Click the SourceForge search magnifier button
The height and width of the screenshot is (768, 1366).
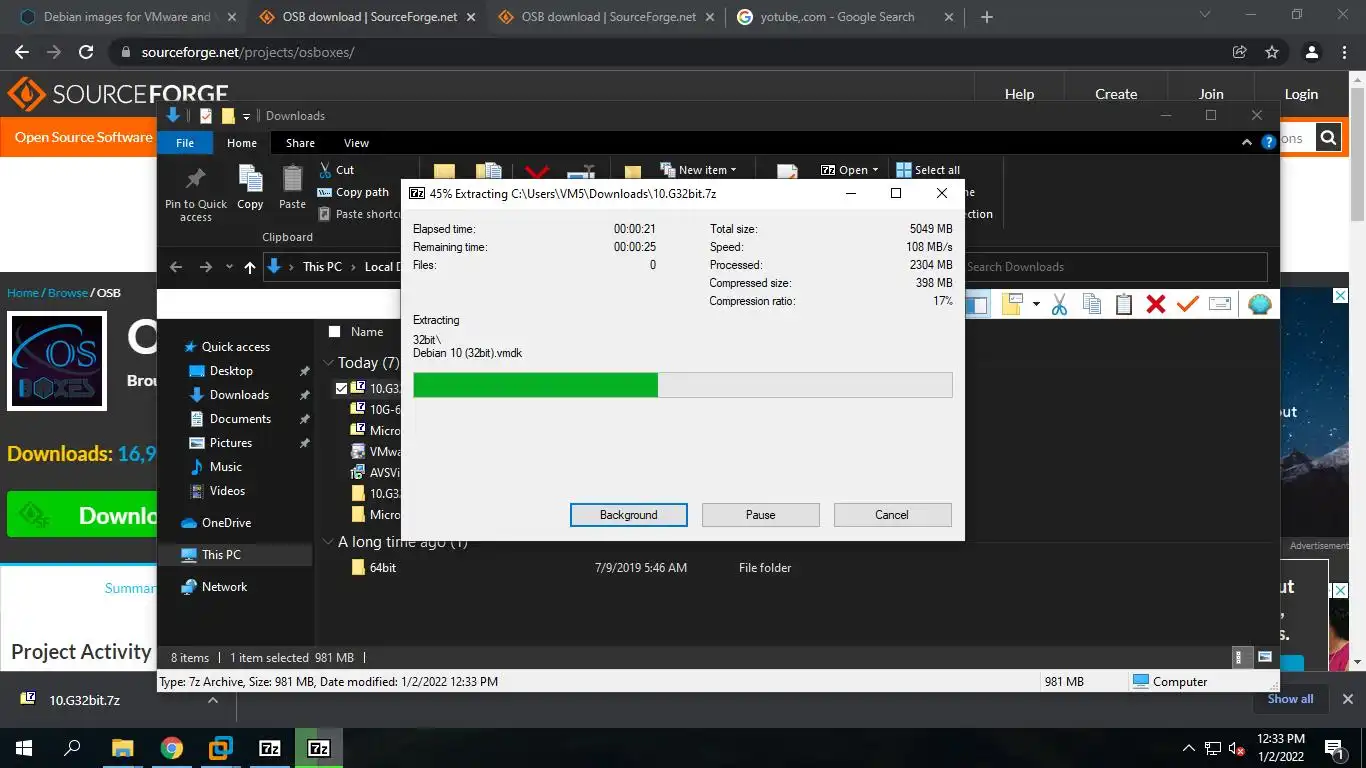point(1328,138)
